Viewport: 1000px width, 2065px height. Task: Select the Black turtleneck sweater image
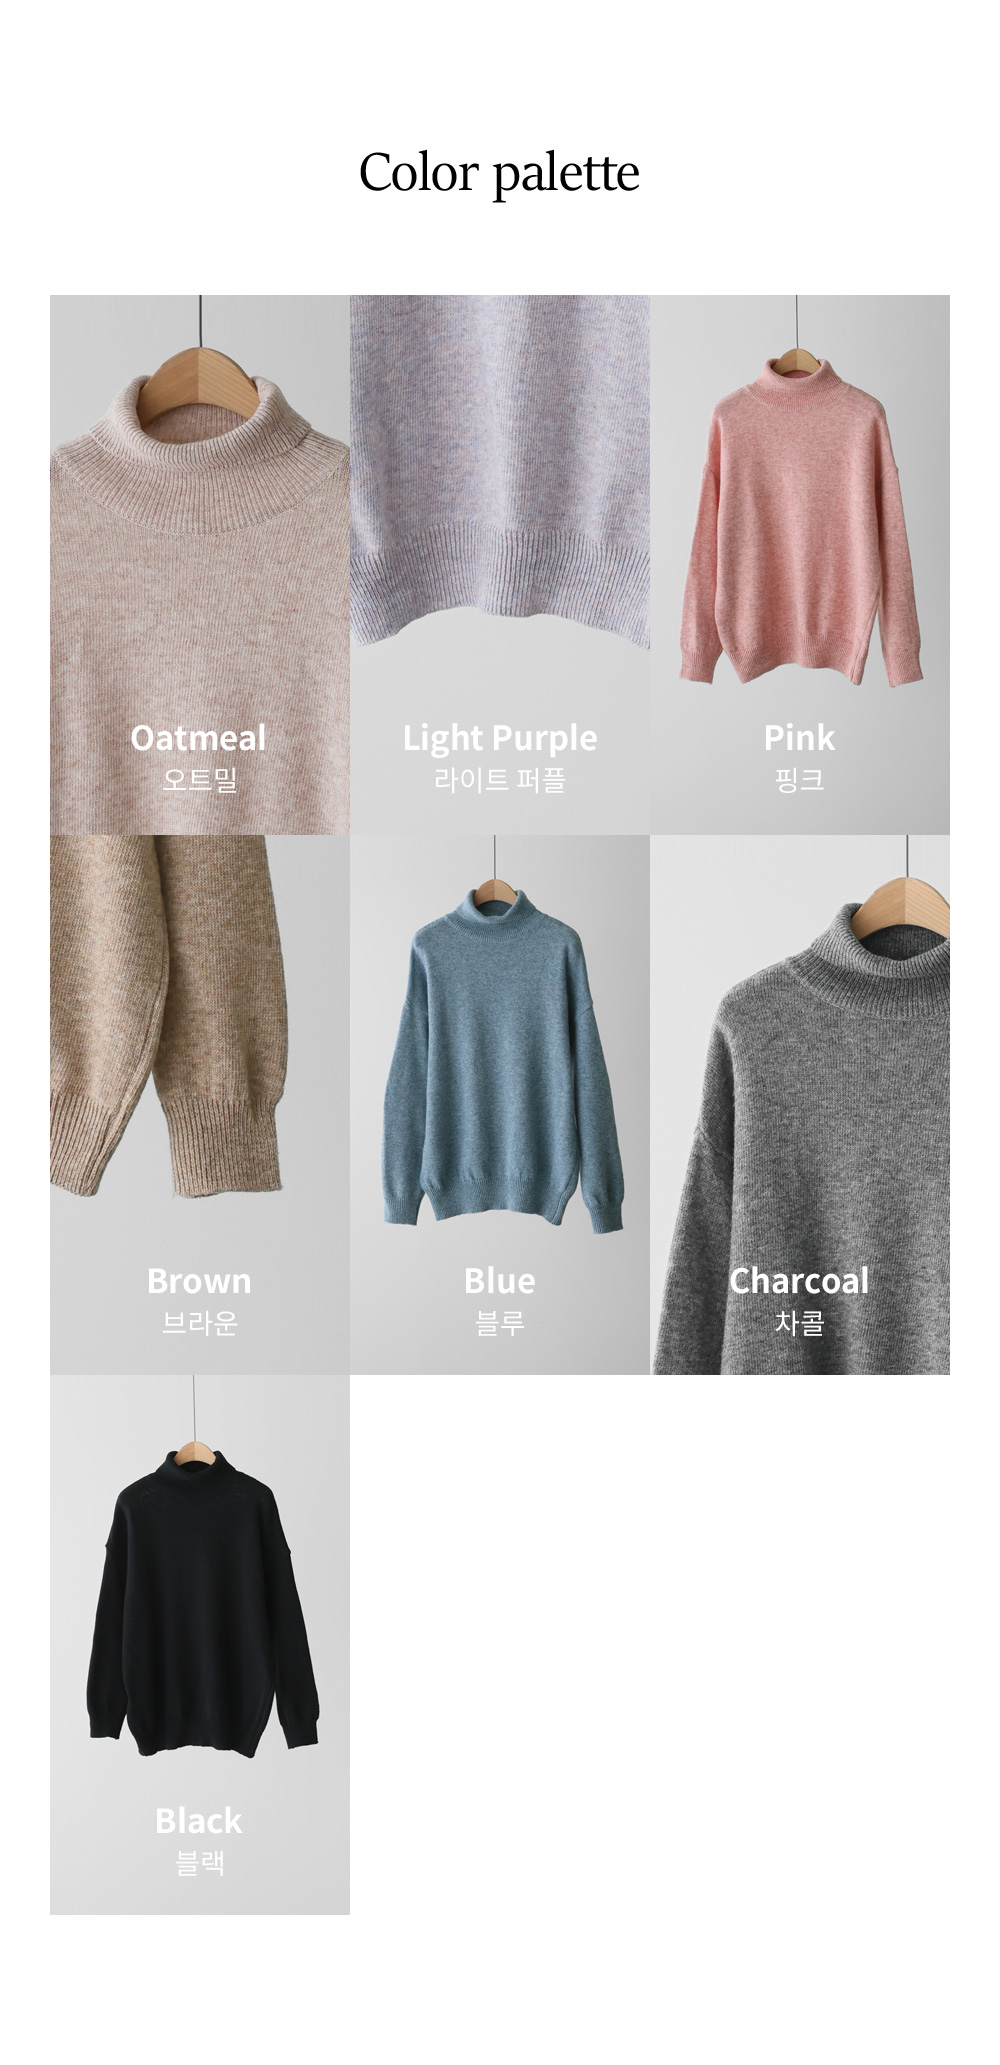[x=200, y=1645]
